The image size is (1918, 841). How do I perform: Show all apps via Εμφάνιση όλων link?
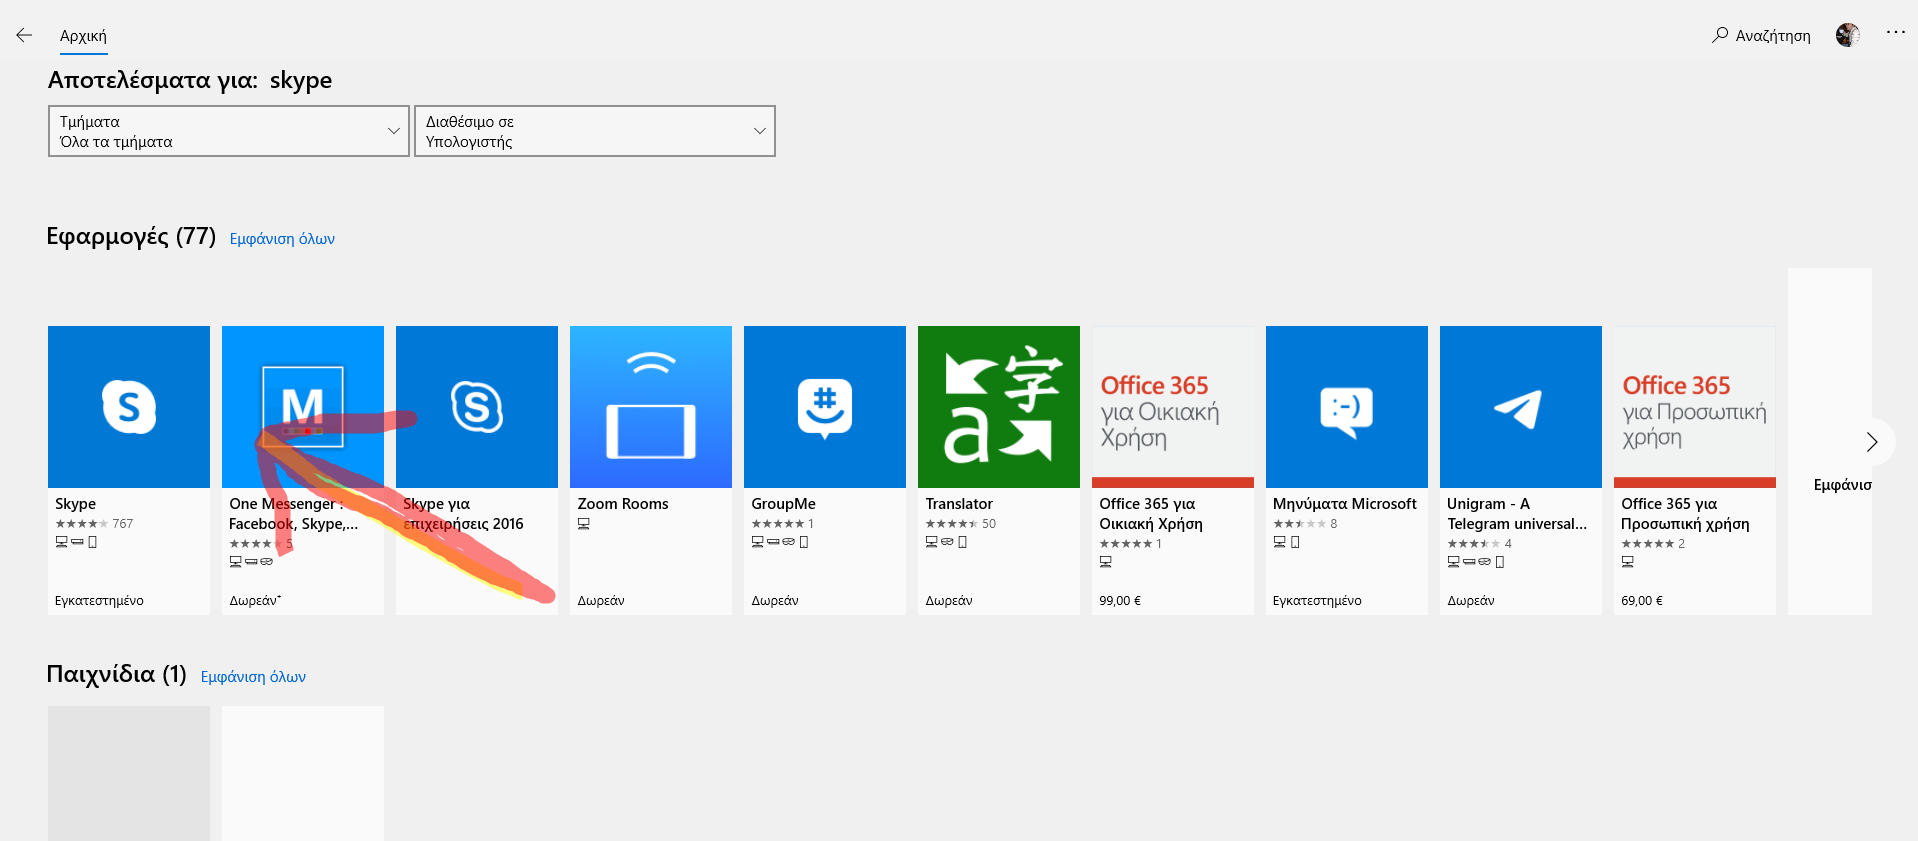(x=282, y=239)
